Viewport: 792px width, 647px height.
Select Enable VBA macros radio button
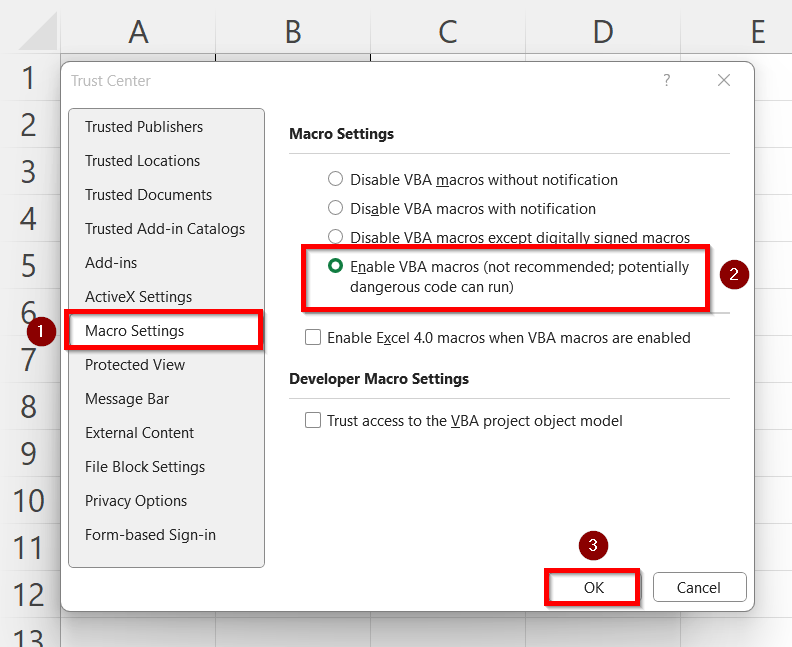pos(336,267)
